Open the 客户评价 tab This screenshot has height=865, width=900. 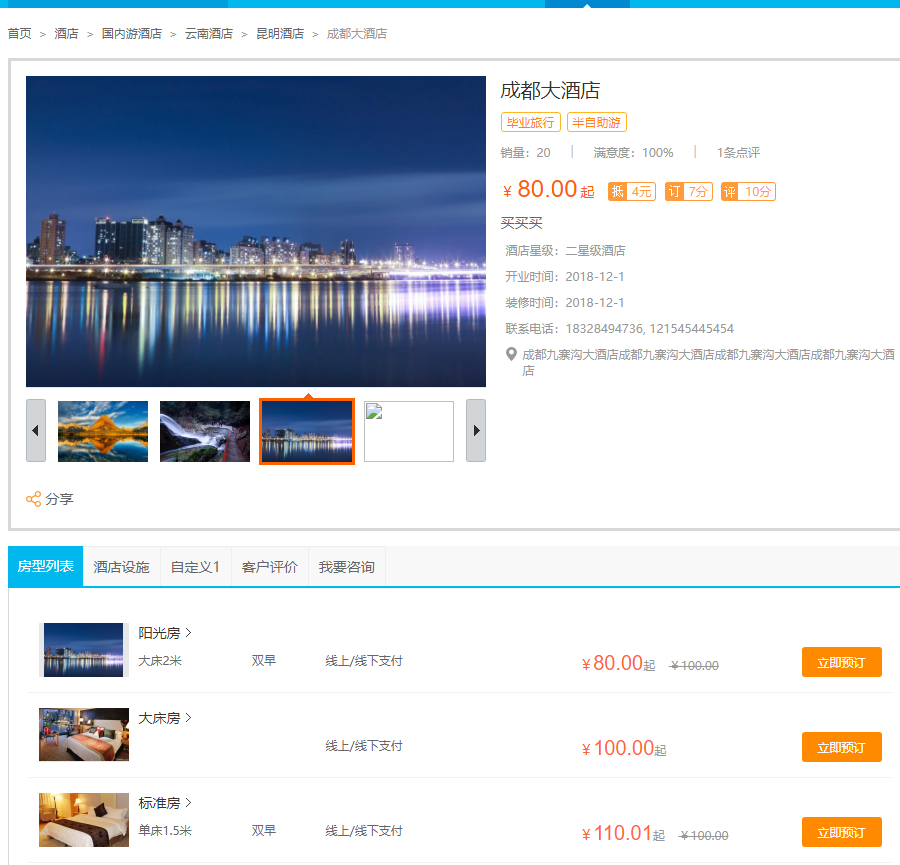click(270, 567)
